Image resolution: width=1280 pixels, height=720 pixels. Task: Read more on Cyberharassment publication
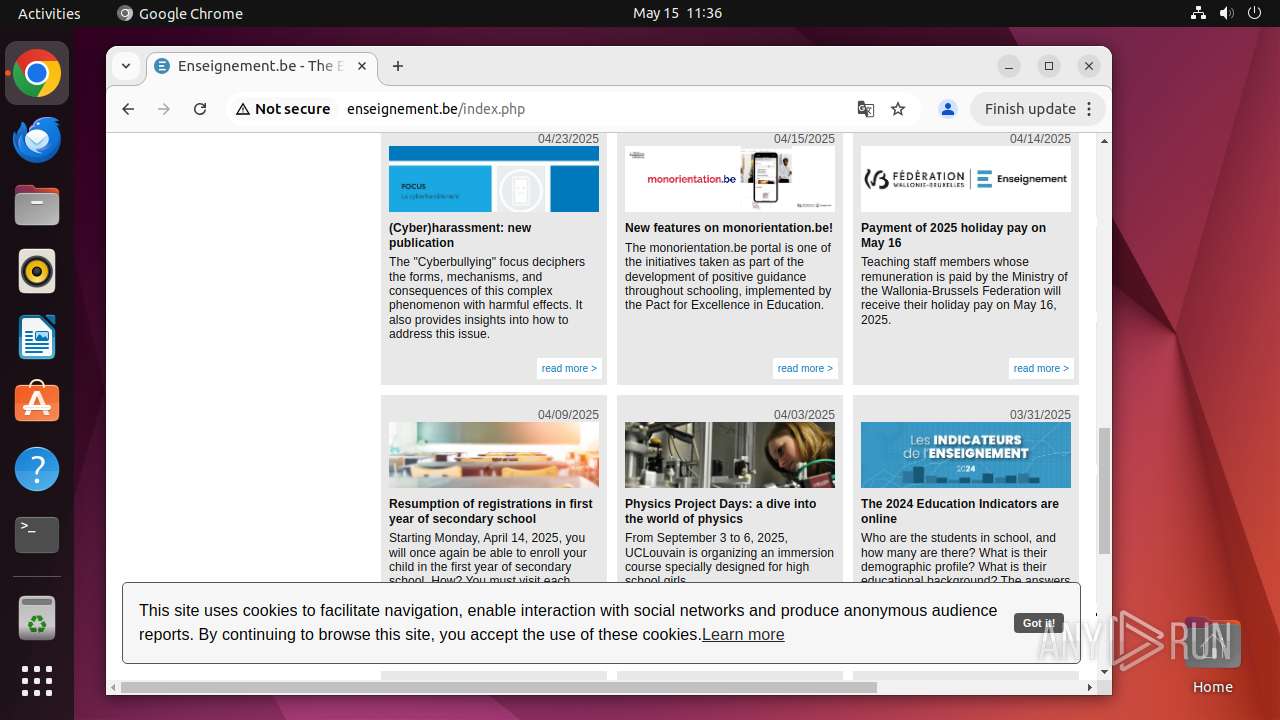click(x=569, y=368)
